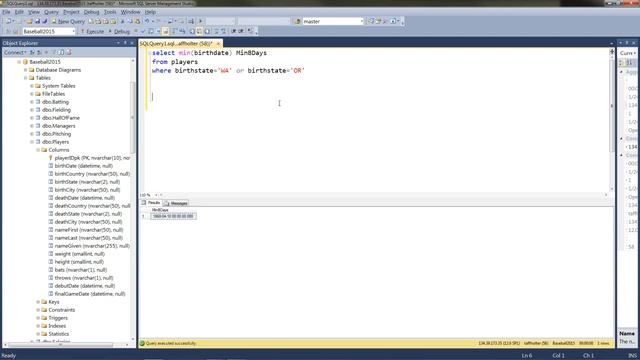Select the debutDate column in the tree
This screenshot has width=640, height=360.
[x=85, y=286]
